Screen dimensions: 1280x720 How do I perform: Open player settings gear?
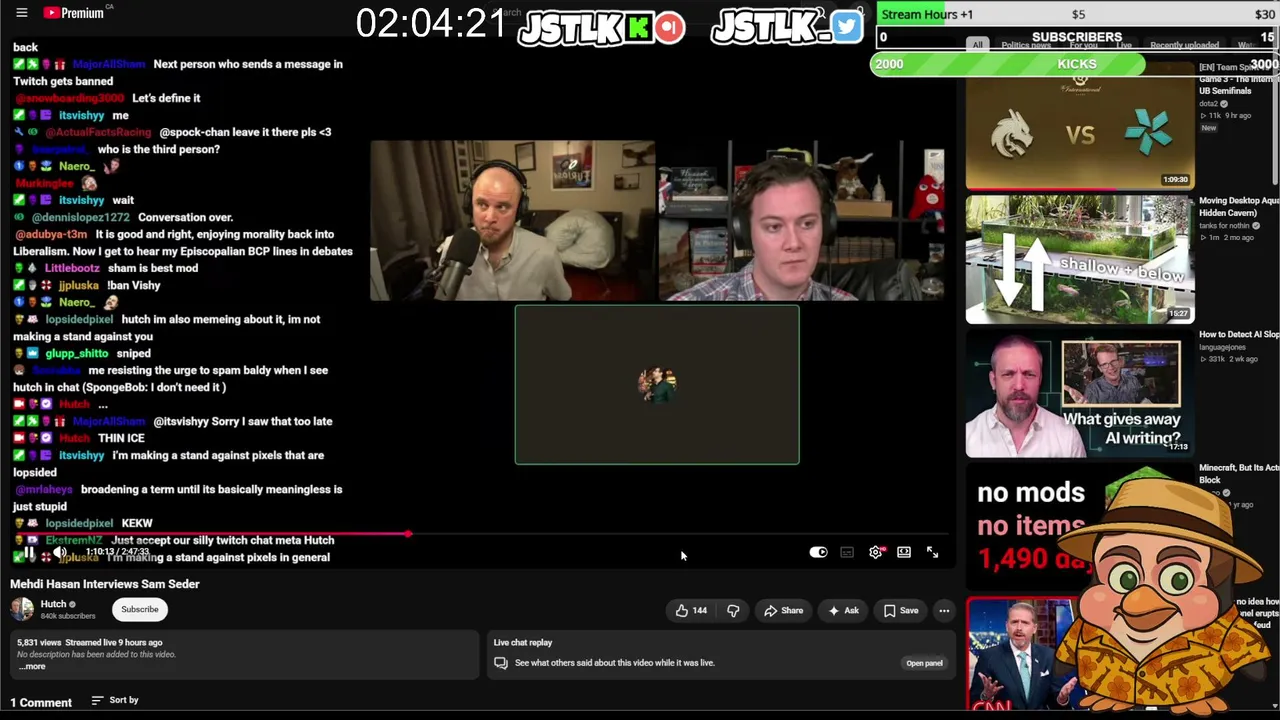tap(876, 552)
